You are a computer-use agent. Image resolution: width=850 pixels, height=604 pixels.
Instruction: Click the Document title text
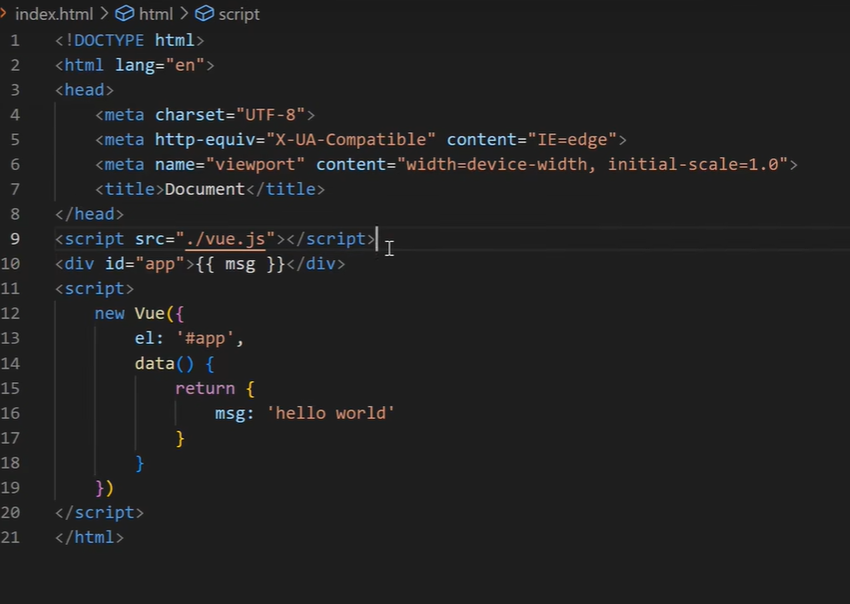point(204,190)
